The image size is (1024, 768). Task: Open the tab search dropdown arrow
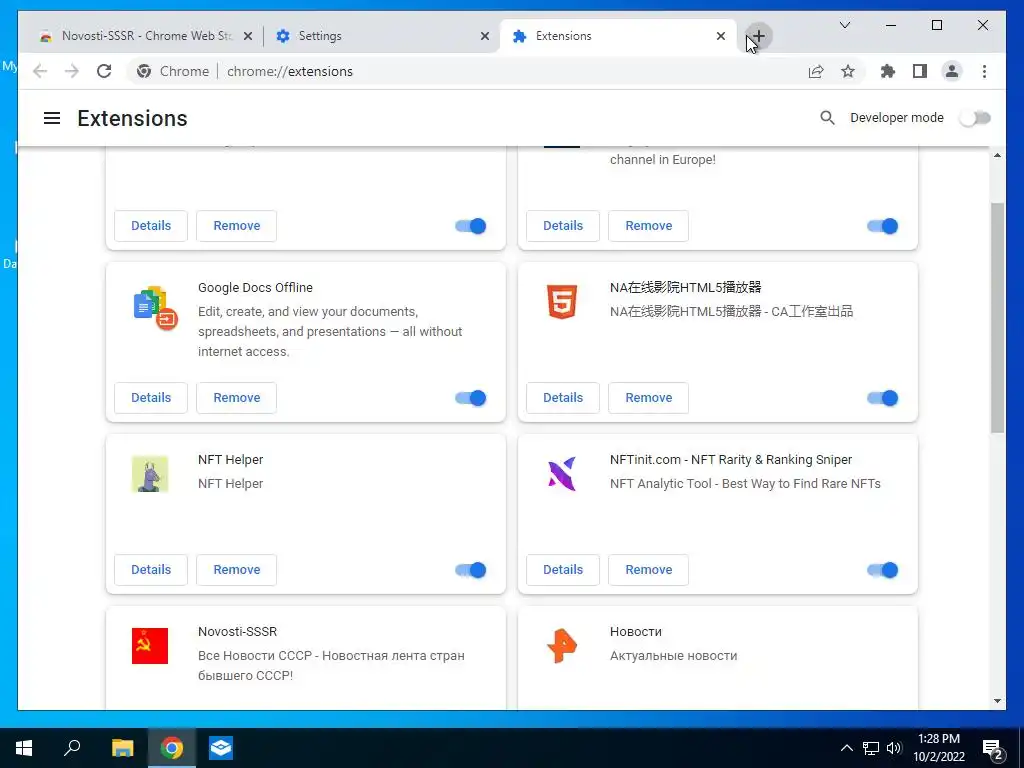[844, 25]
